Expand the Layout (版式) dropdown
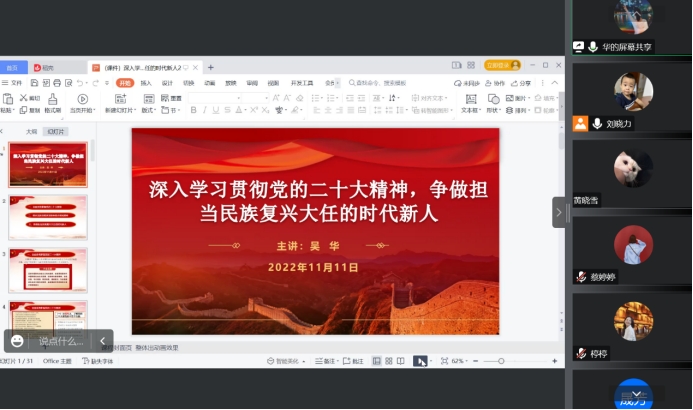693x410 pixels. coord(149,110)
